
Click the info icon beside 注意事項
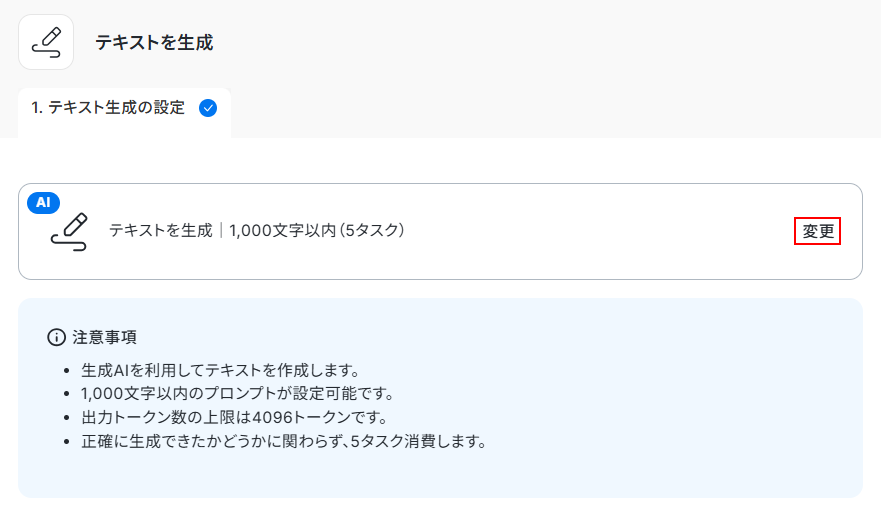pos(56,337)
